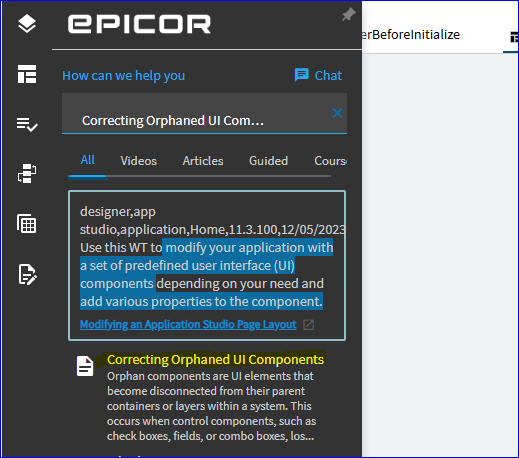
Task: Open Modifying an Application Studio Page Layout link
Action: [x=188, y=324]
